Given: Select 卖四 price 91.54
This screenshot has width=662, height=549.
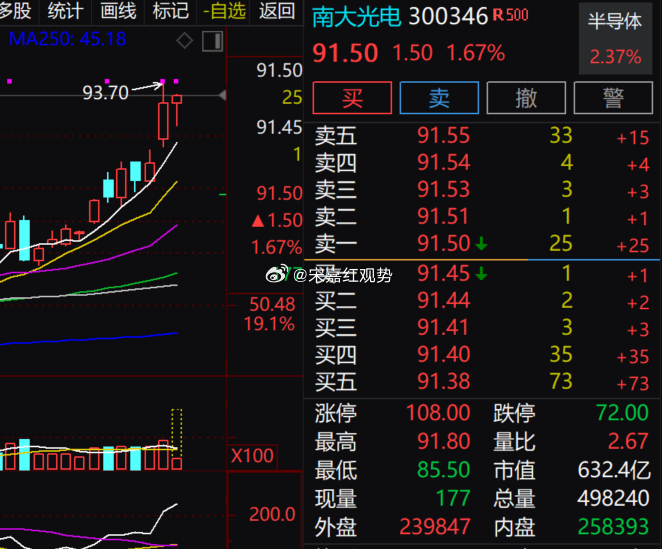Looking at the screenshot, I should click(x=443, y=163).
